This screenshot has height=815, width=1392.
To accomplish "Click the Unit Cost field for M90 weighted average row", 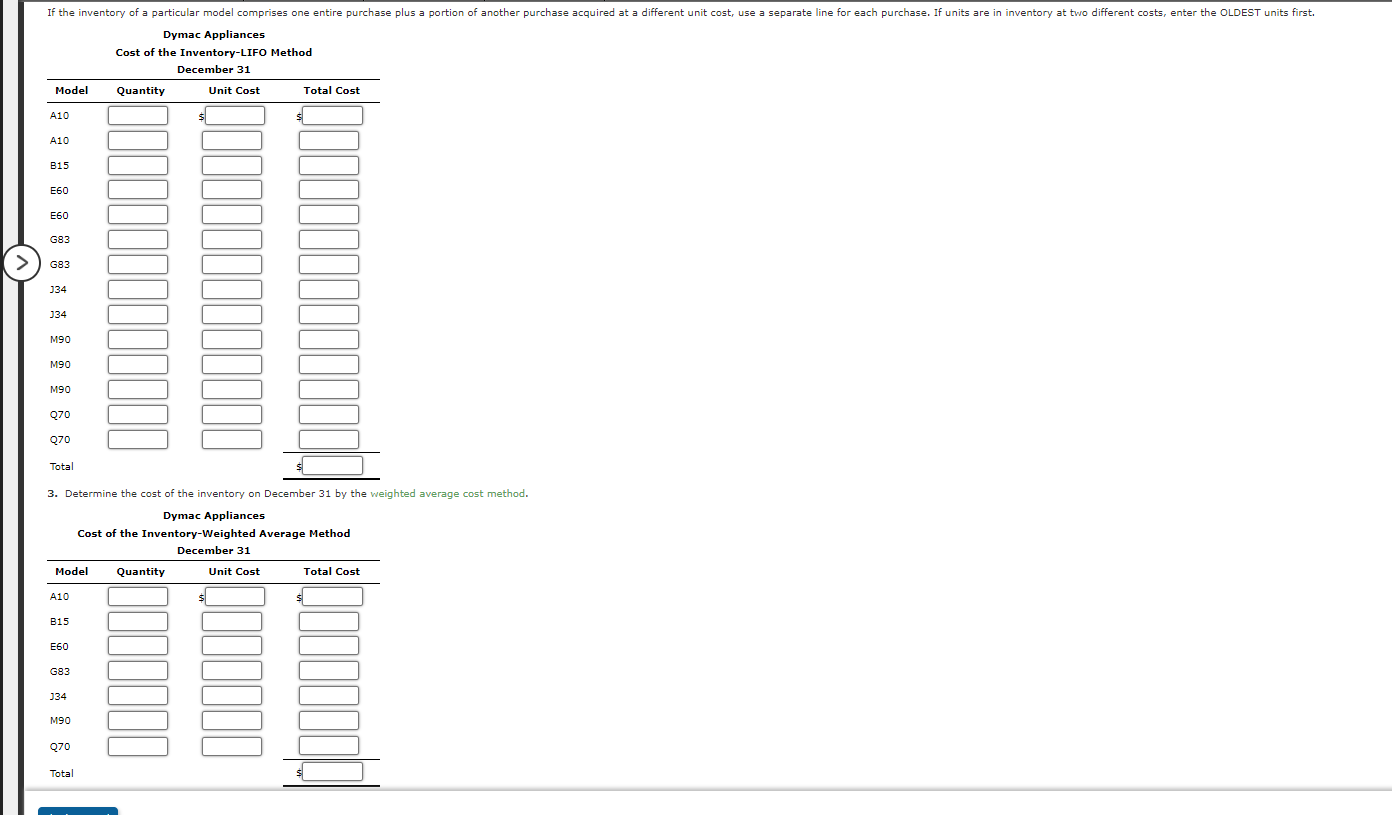I will (232, 720).
